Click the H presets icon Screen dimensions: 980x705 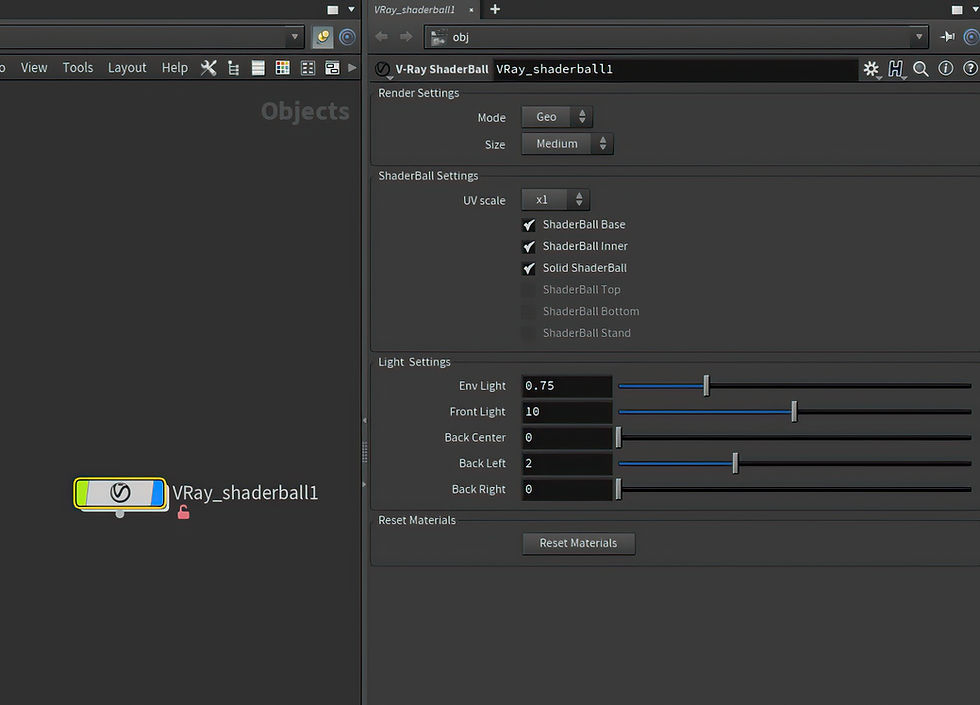[x=896, y=69]
